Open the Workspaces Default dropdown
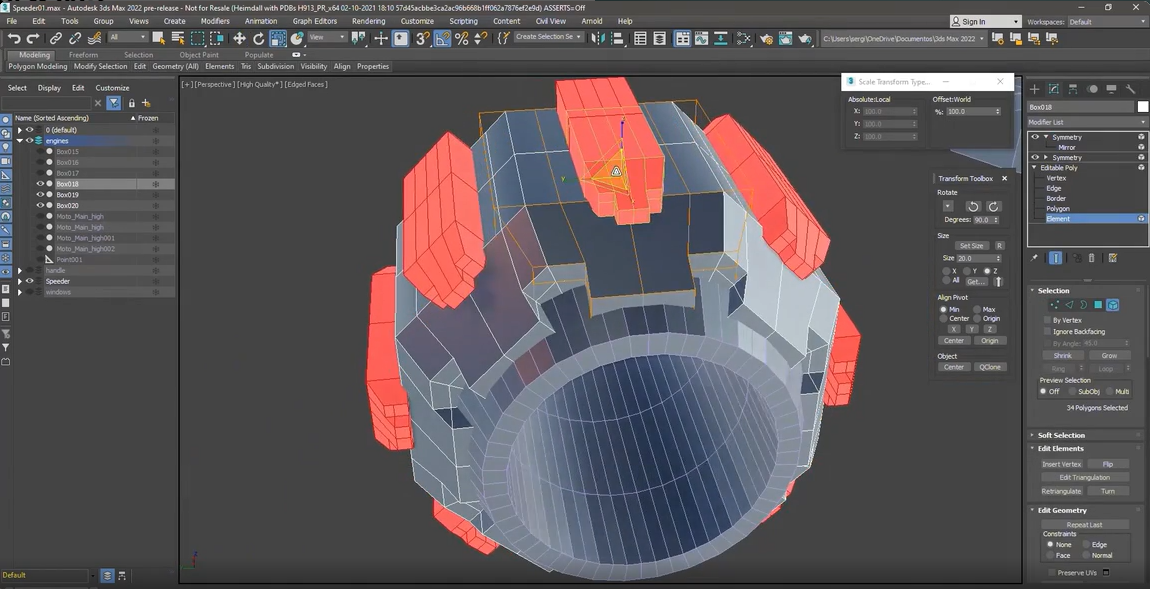This screenshot has width=1150, height=589. tap(1107, 22)
